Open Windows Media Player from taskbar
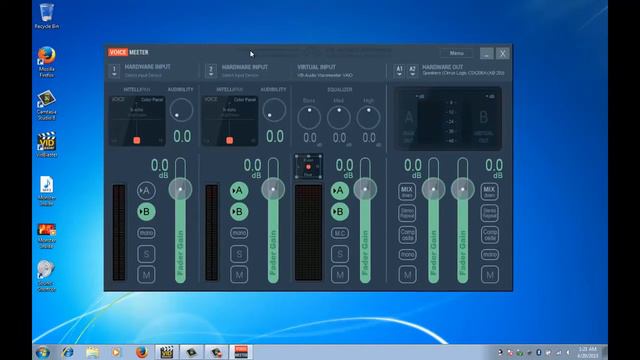Image resolution: width=640 pixels, height=360 pixels. (x=117, y=352)
